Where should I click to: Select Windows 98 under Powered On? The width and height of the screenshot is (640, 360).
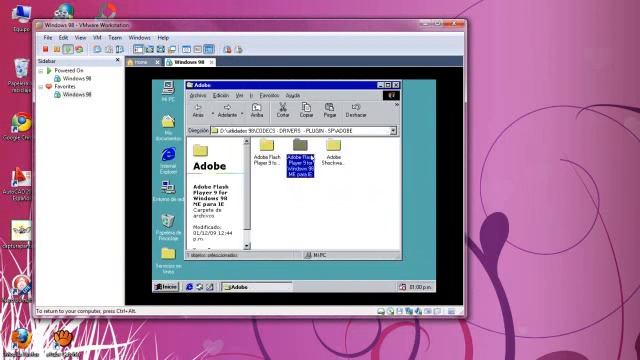[x=76, y=78]
